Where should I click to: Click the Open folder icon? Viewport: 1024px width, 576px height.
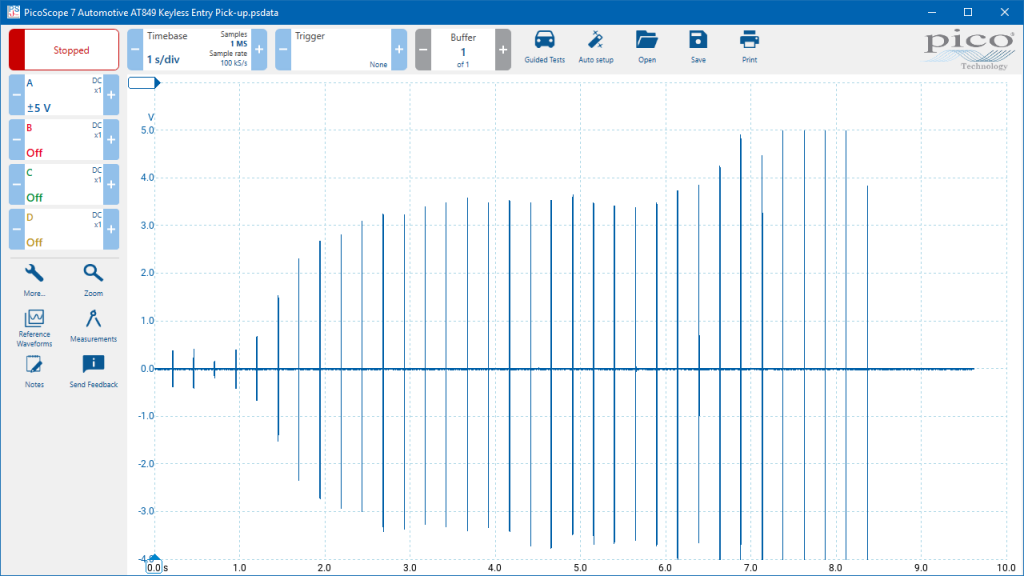point(647,46)
